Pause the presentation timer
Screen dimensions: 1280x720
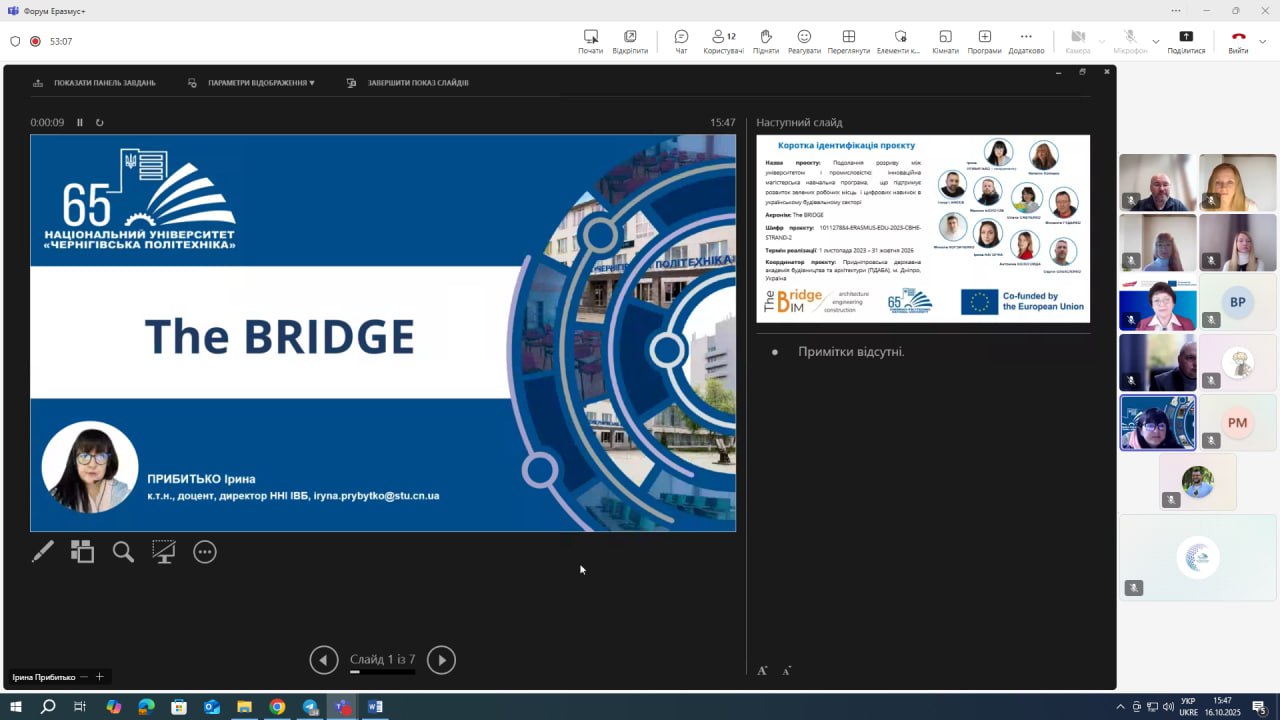[80, 123]
